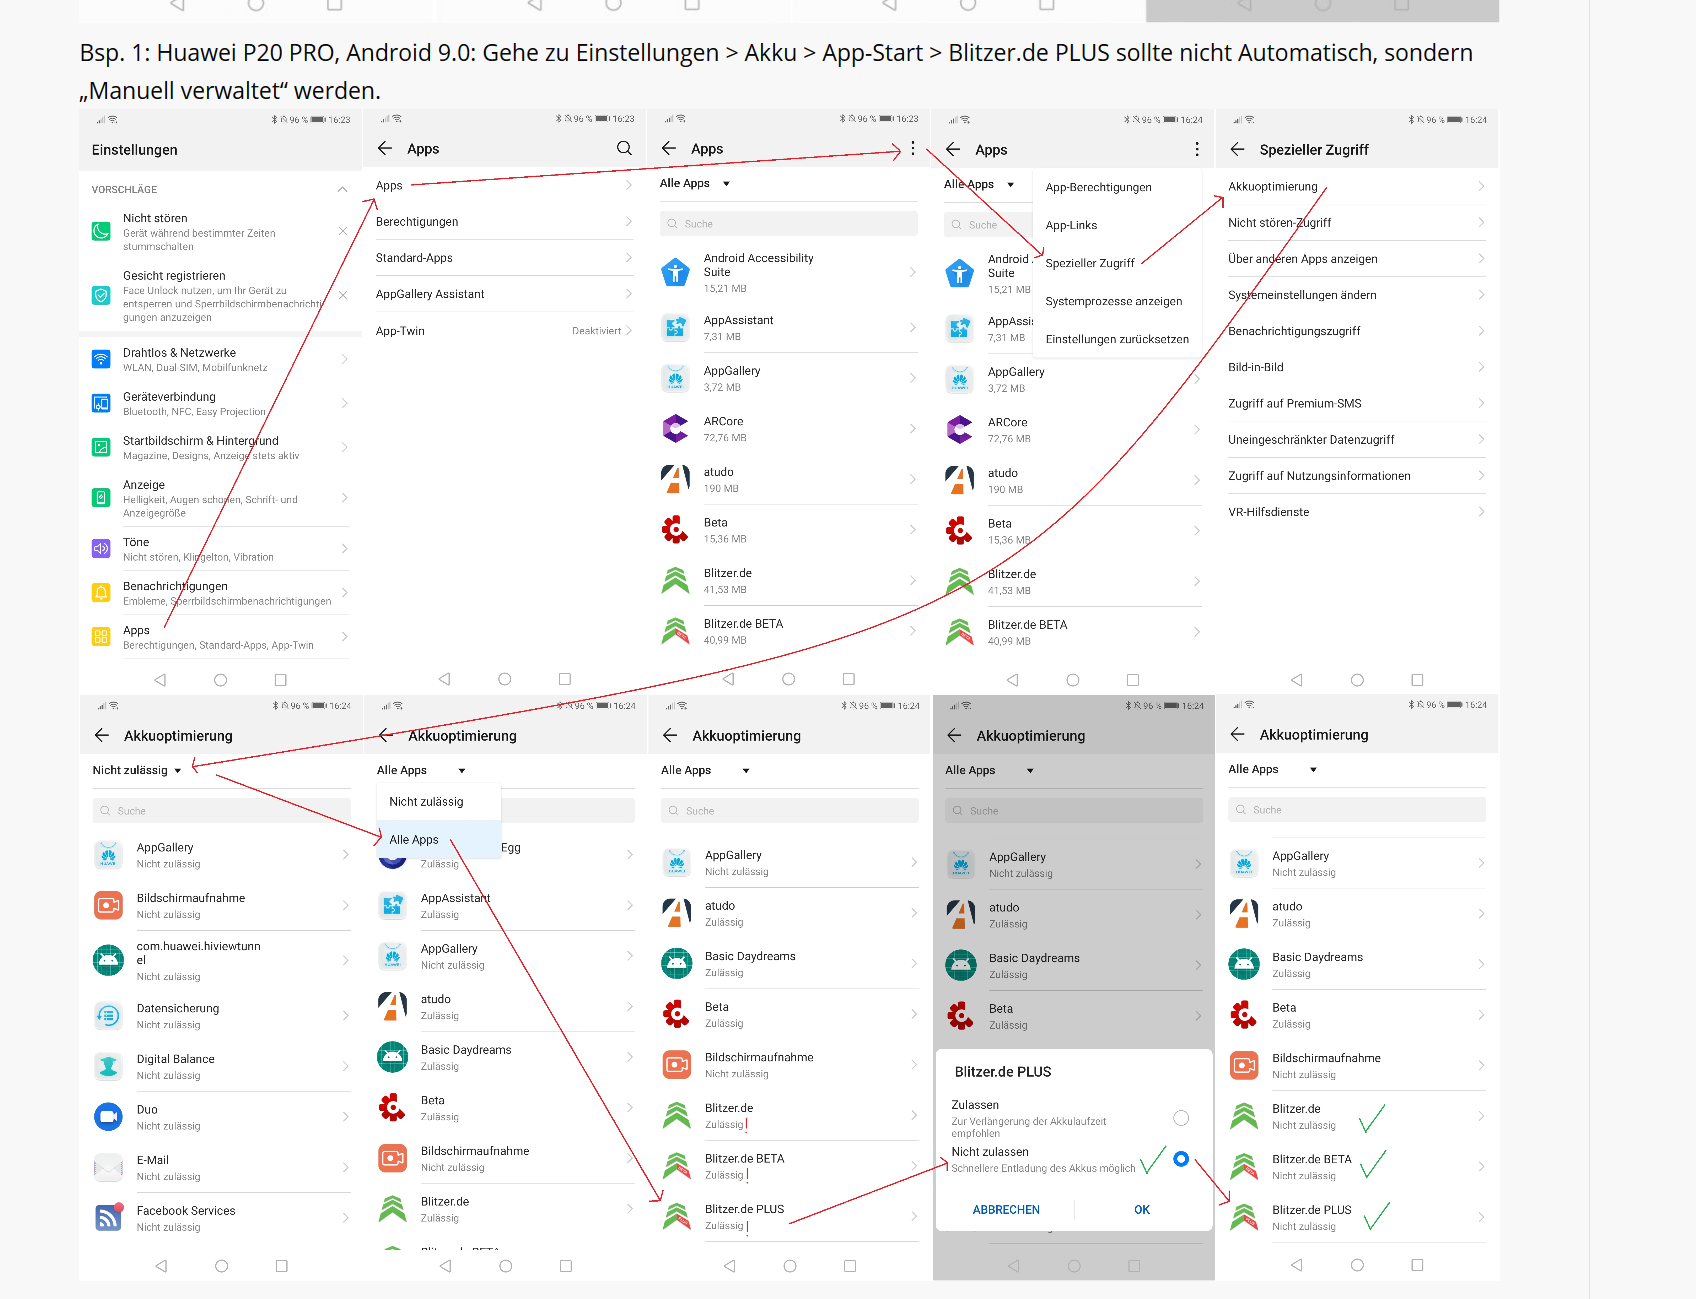Open Über anderen Apps anzeigen entry
This screenshot has width=1696, height=1299.
pos(1357,258)
